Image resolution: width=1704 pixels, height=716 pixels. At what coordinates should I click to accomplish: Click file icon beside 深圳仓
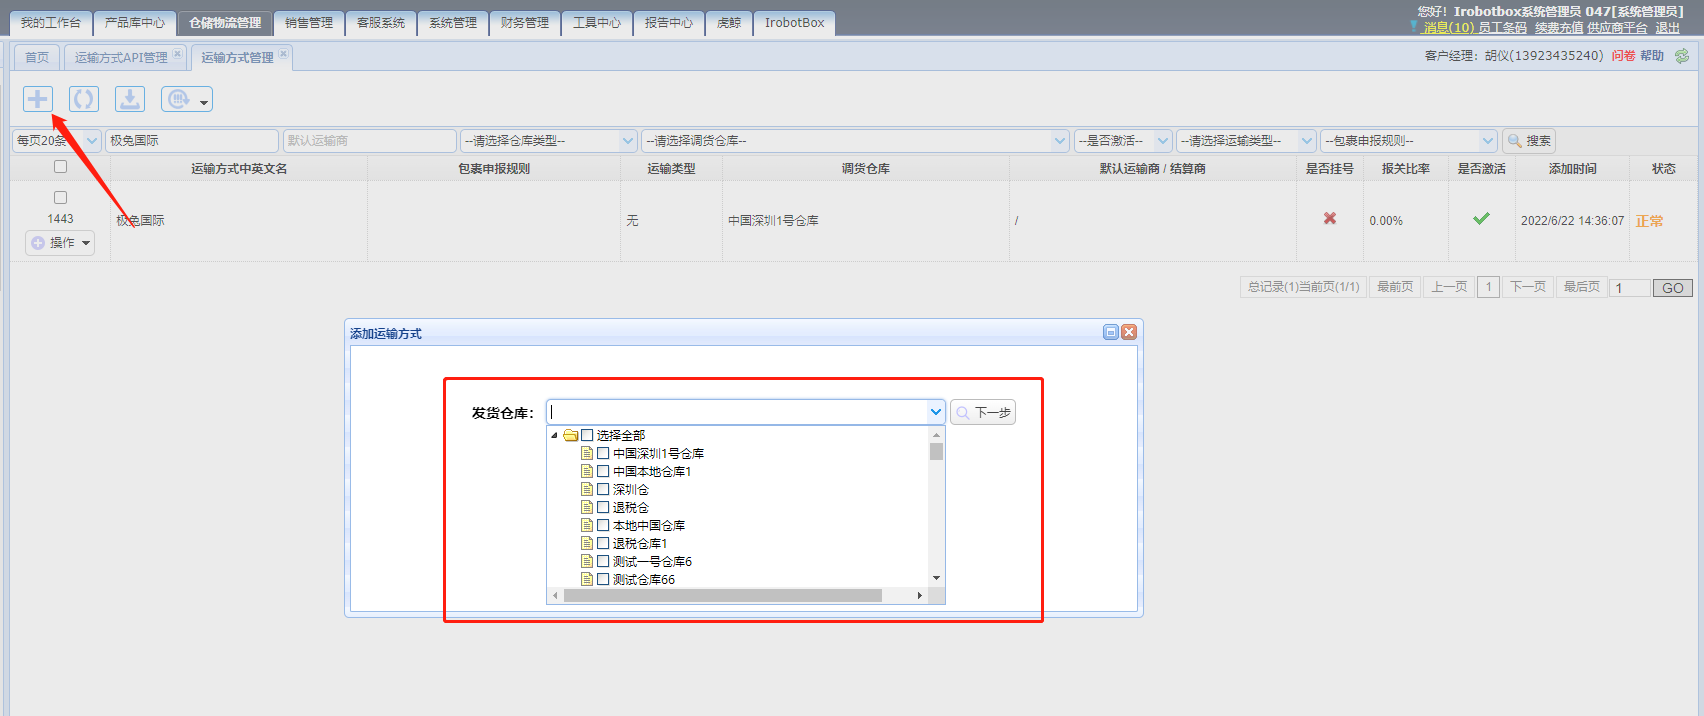[587, 489]
